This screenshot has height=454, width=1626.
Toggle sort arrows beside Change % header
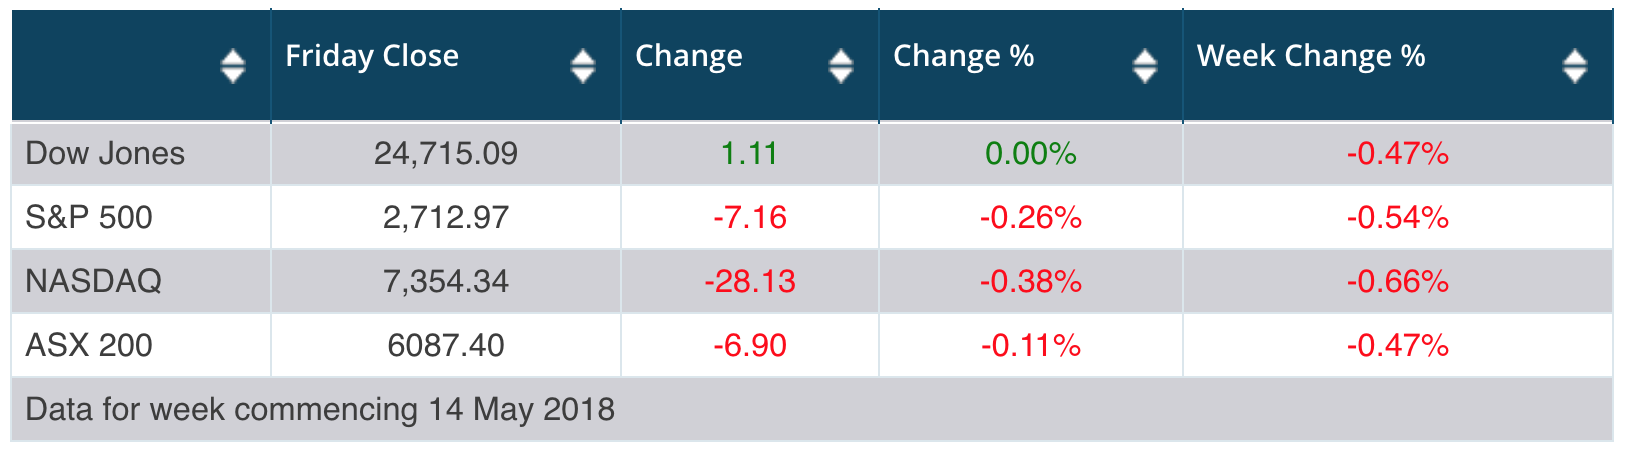[1145, 67]
